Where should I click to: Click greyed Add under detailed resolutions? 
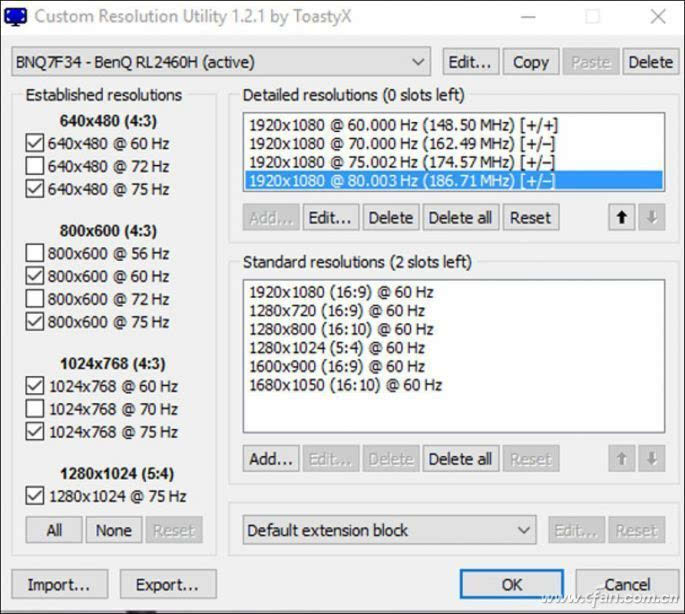click(271, 217)
